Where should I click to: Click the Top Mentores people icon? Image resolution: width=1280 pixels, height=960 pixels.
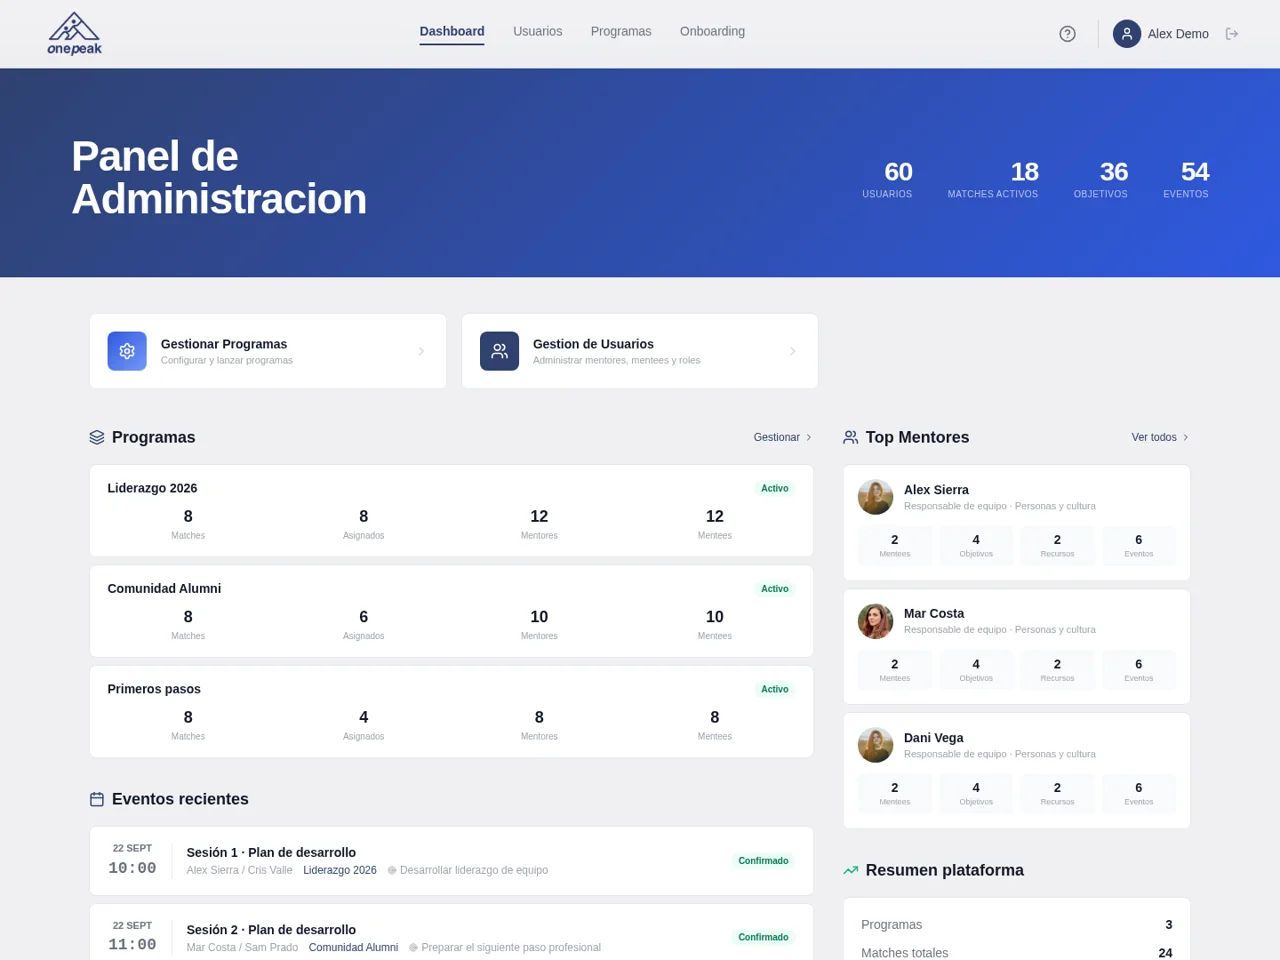851,437
